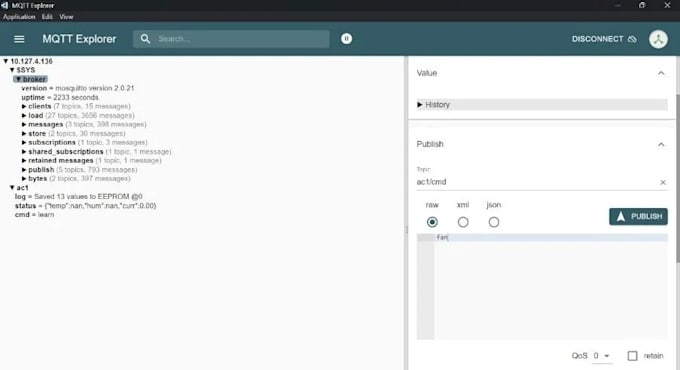Collapse the ac1 tree node
This screenshot has width=680, height=370.
tap(12, 187)
